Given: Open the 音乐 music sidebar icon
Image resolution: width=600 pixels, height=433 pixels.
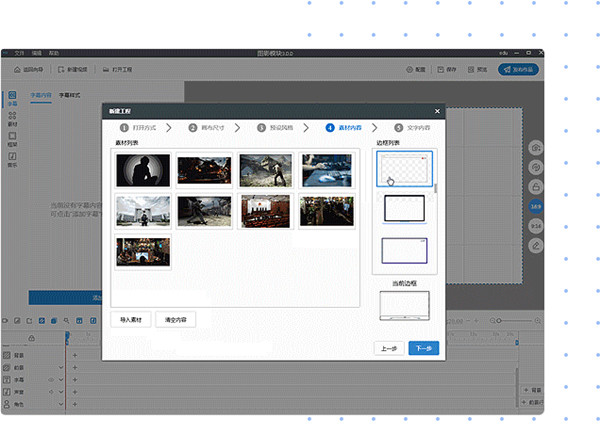Looking at the screenshot, I should (x=12, y=156).
